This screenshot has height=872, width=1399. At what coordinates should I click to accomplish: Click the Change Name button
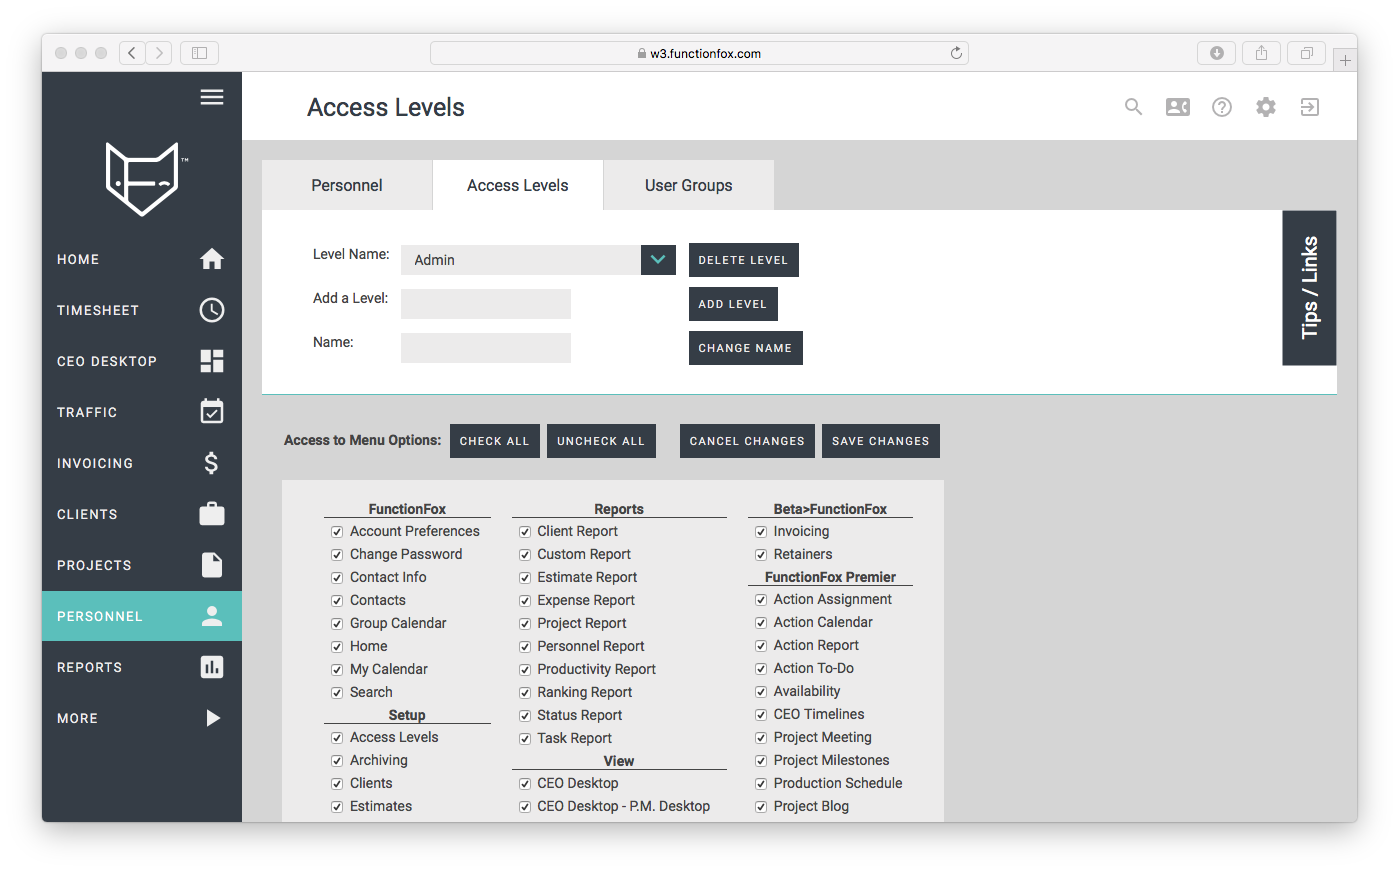[x=746, y=348]
